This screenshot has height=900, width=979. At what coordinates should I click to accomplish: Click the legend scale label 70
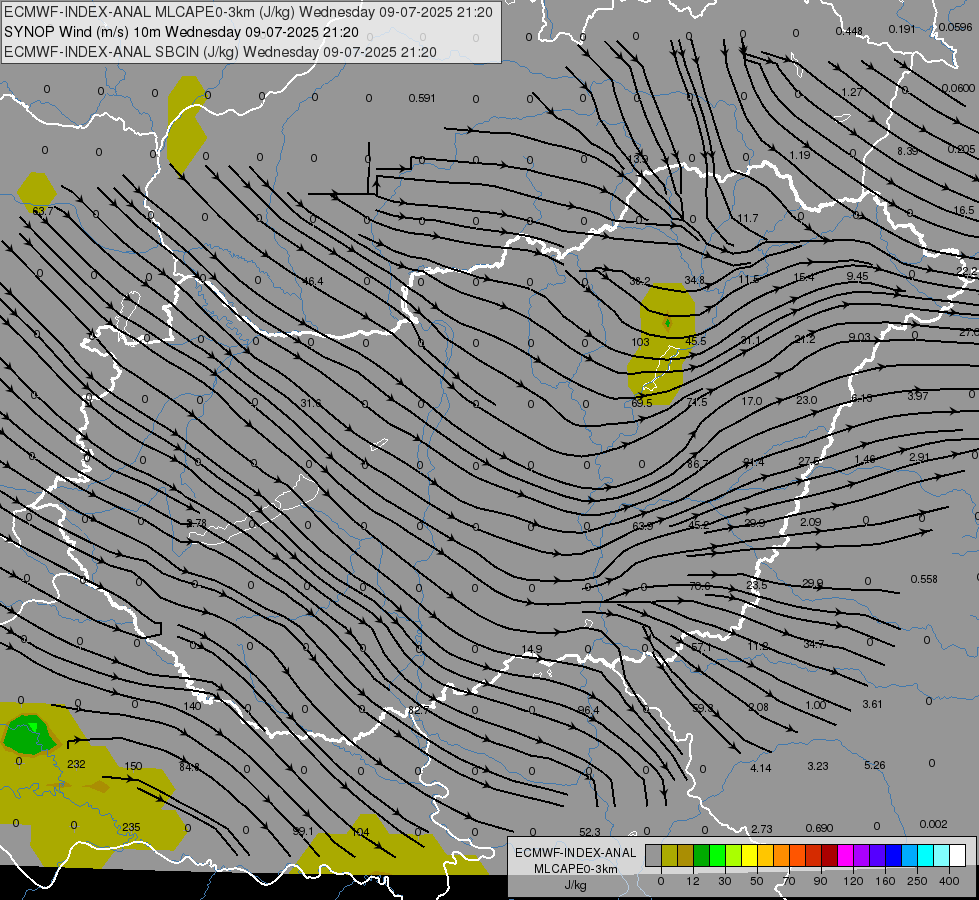[789, 881]
